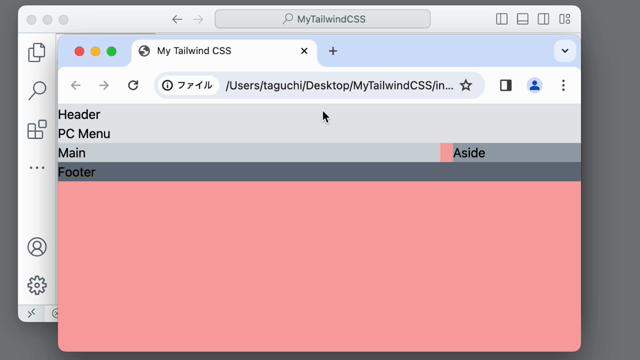Open Search view in VS Code sidebar
The height and width of the screenshot is (360, 640).
coord(37,90)
